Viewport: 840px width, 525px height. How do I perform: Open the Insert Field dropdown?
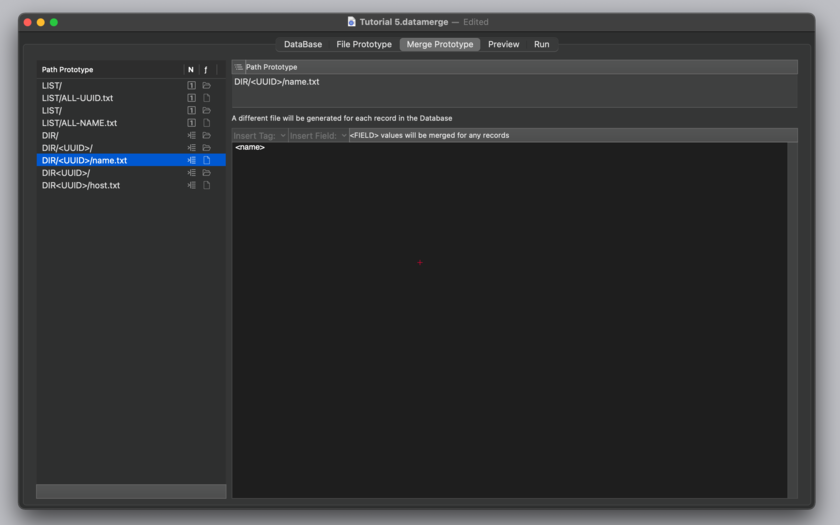point(318,136)
